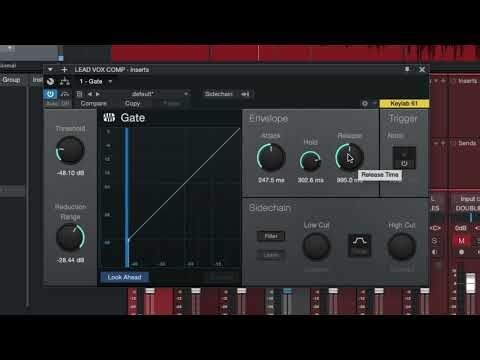Open the plugin settings gear
This screenshot has width=480, height=360.
pos(365,104)
